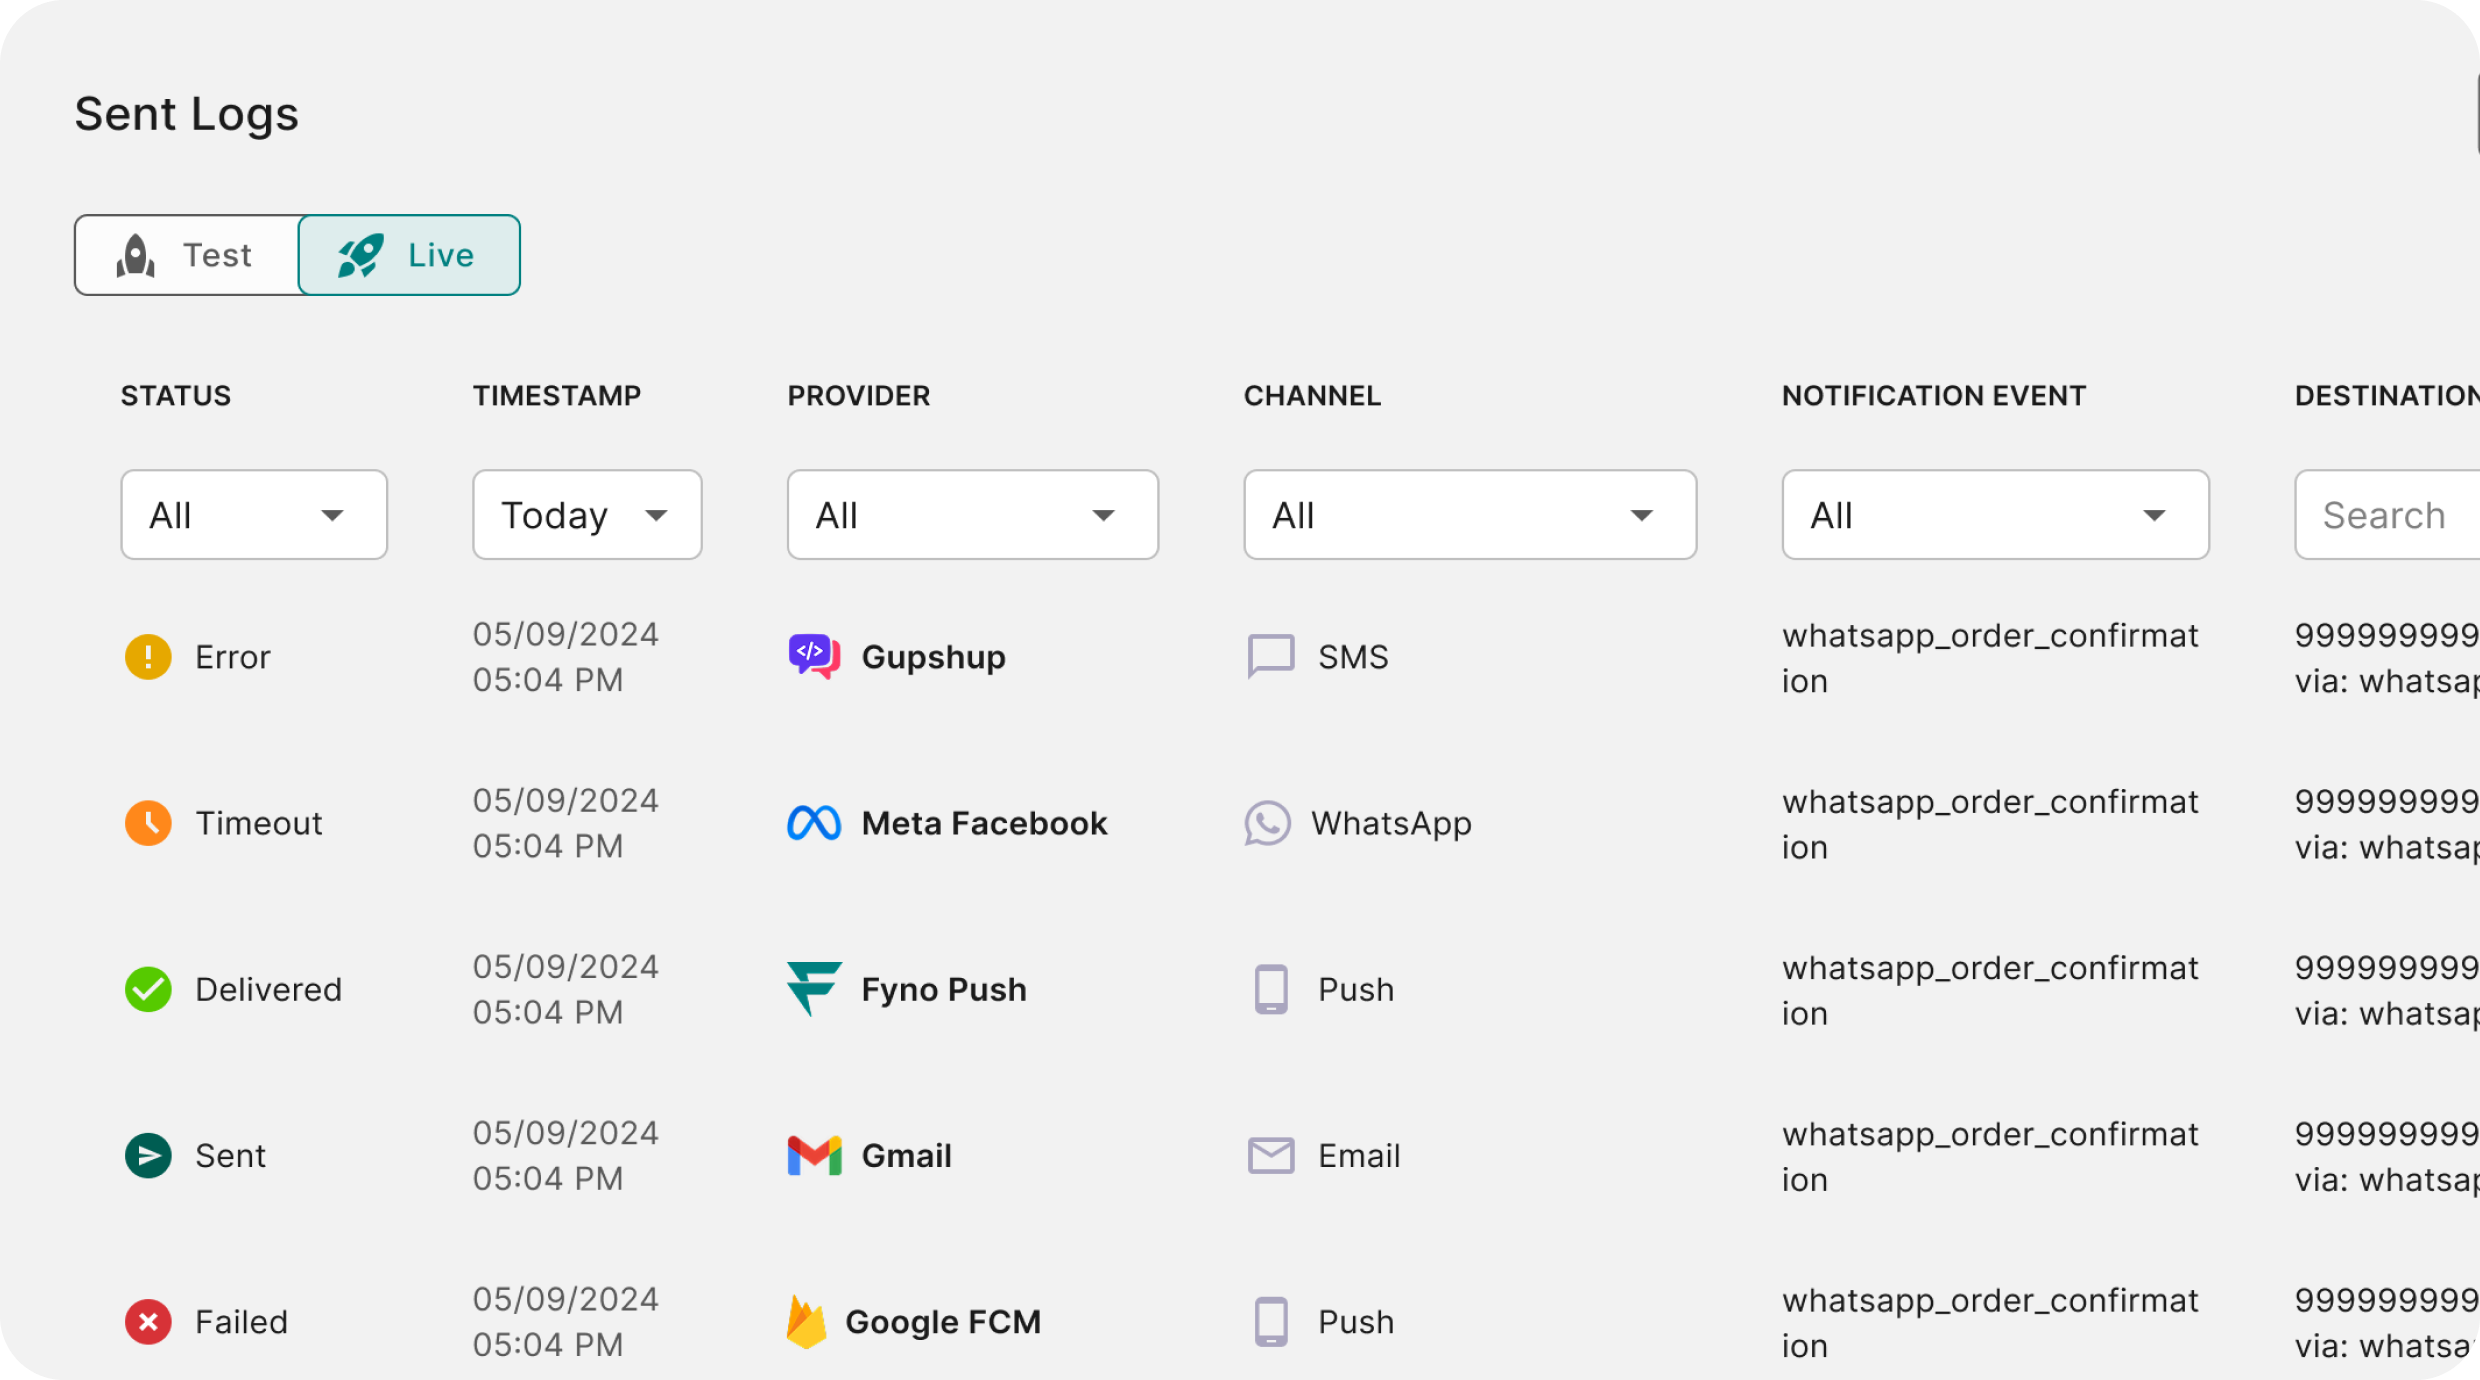Click the Gupshup provider name

934,657
